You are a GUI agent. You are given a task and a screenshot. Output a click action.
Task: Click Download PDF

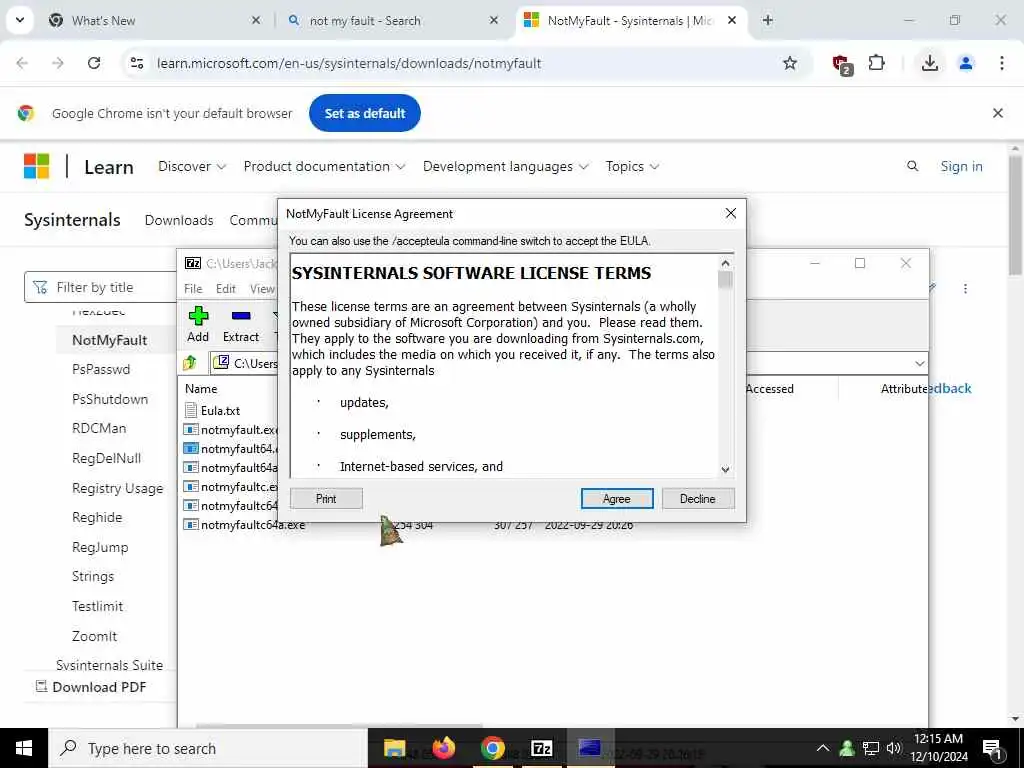point(91,687)
